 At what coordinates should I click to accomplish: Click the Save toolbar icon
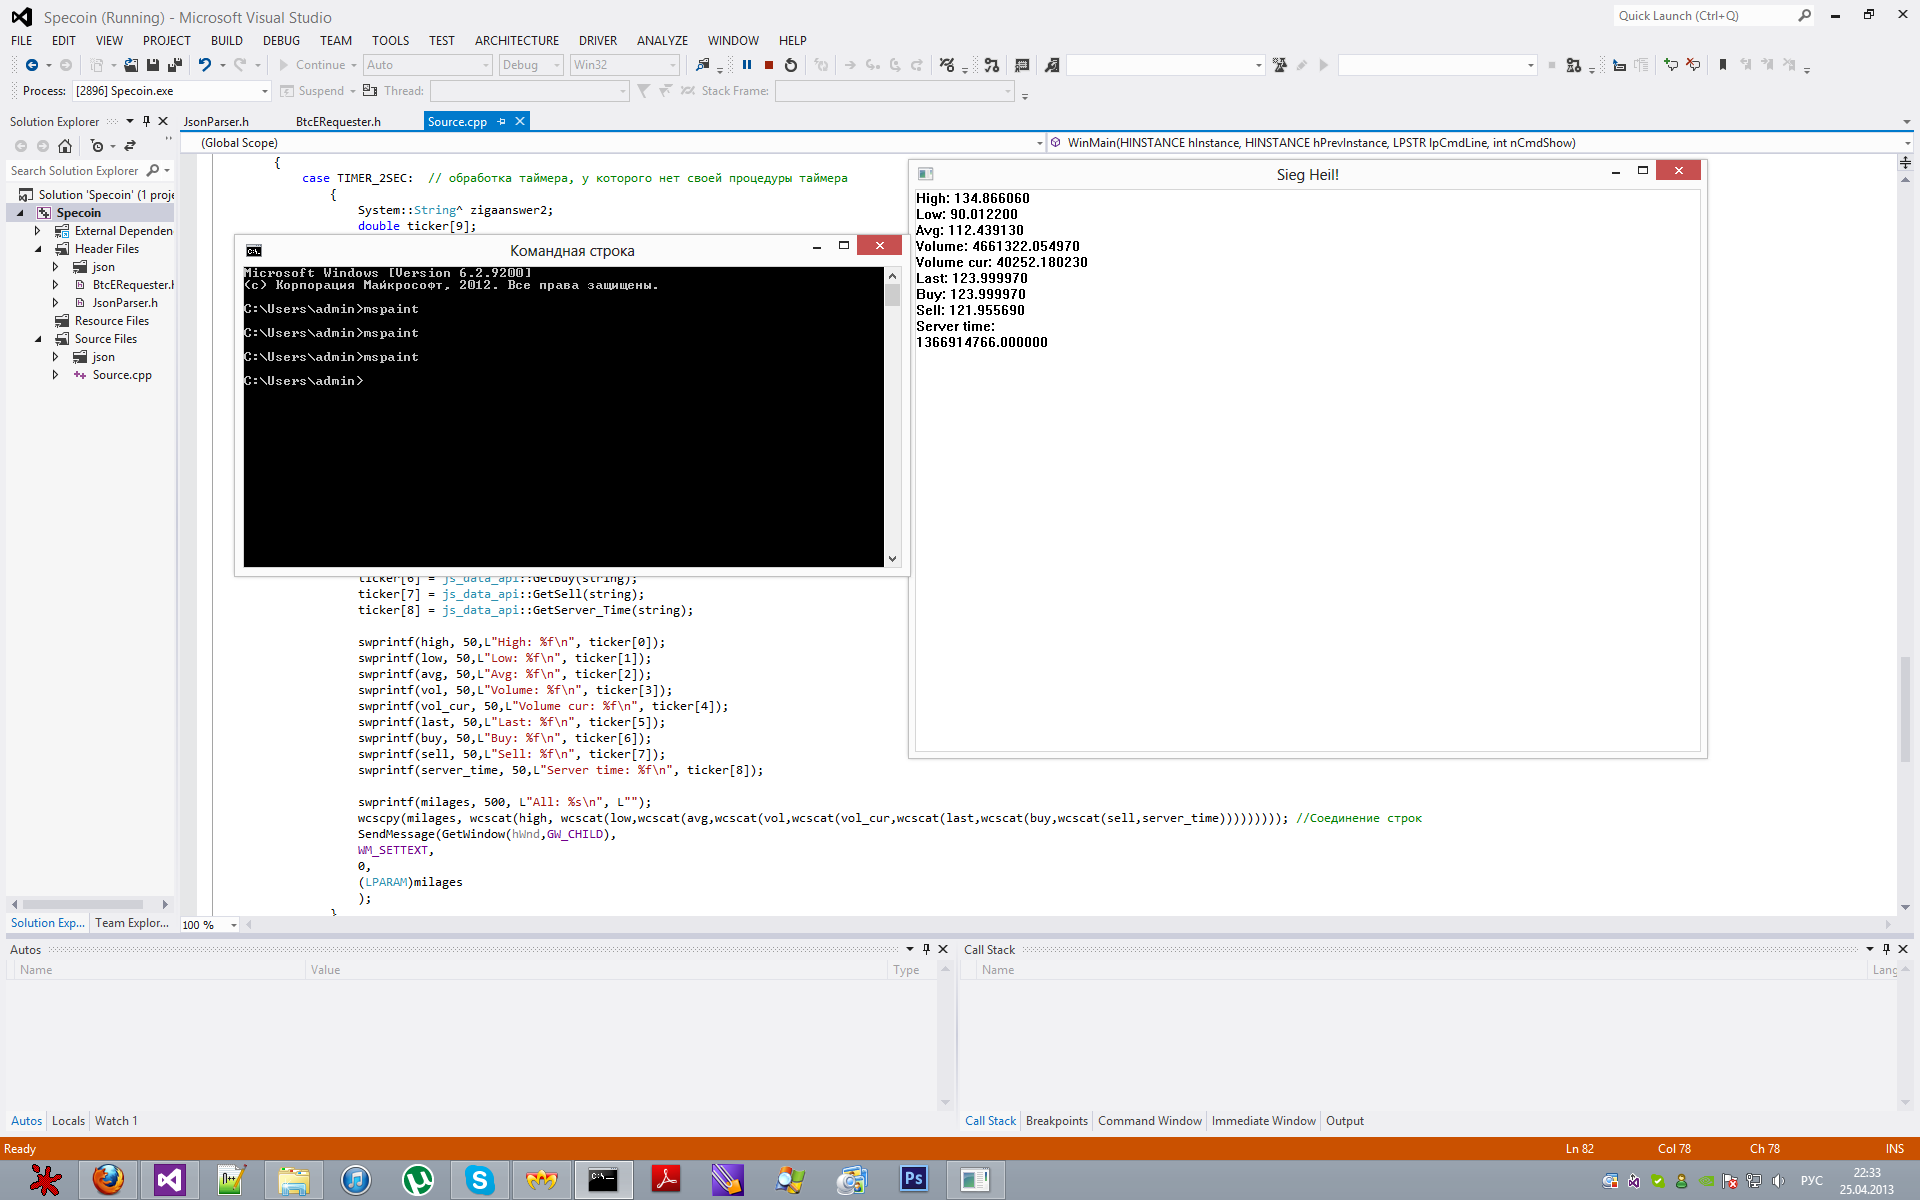pos(153,65)
